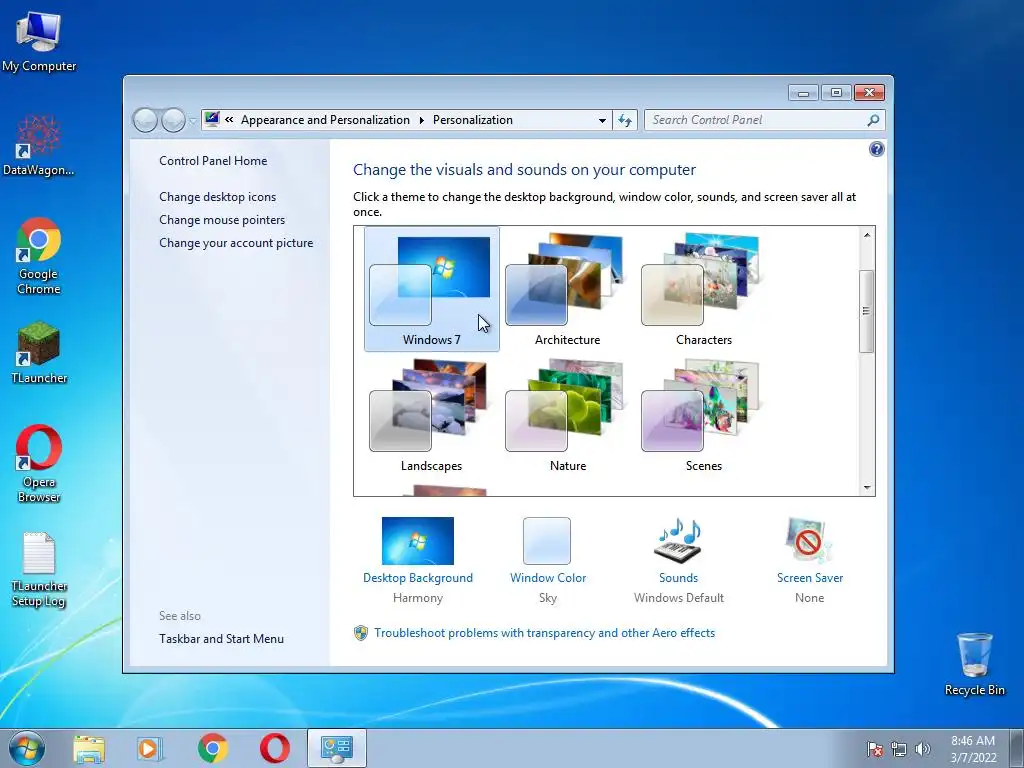Open Taskbar and Start Menu link
1024x768 pixels.
point(221,639)
